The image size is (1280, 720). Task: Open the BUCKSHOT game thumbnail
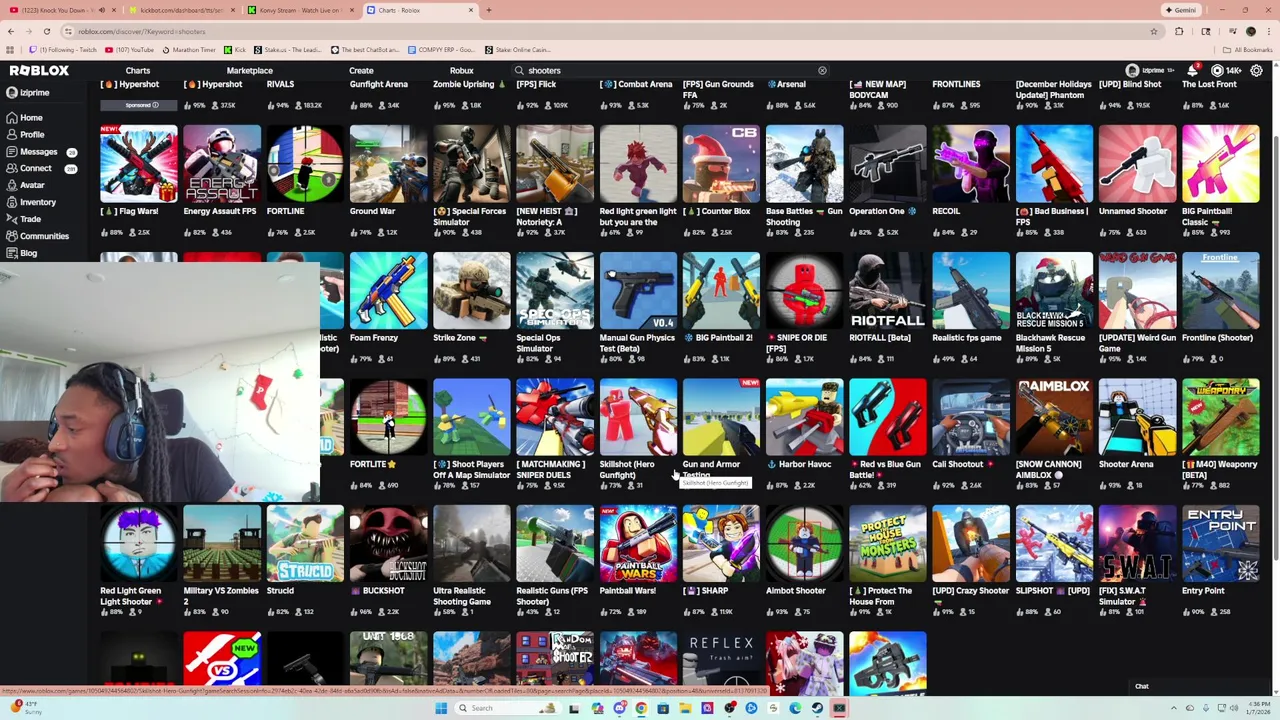(388, 544)
